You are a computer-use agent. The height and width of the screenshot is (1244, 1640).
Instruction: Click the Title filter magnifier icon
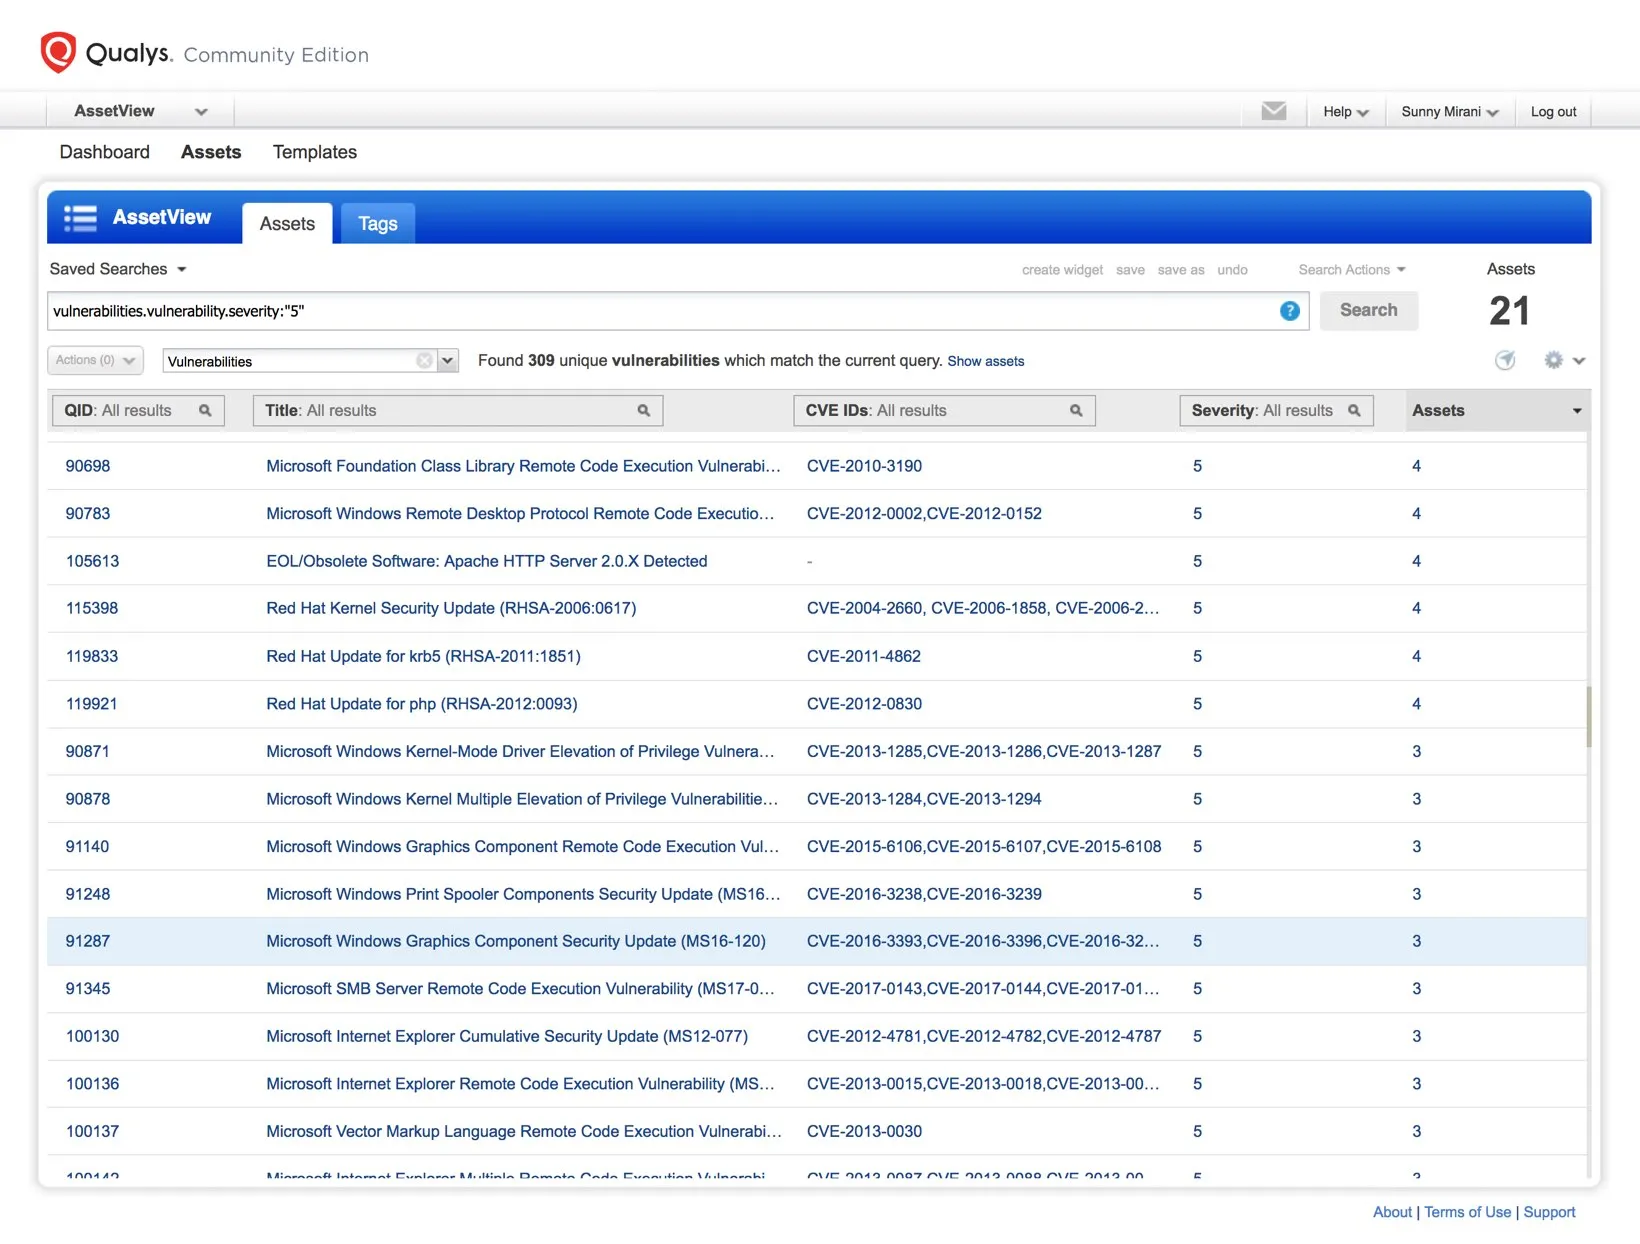[644, 411]
